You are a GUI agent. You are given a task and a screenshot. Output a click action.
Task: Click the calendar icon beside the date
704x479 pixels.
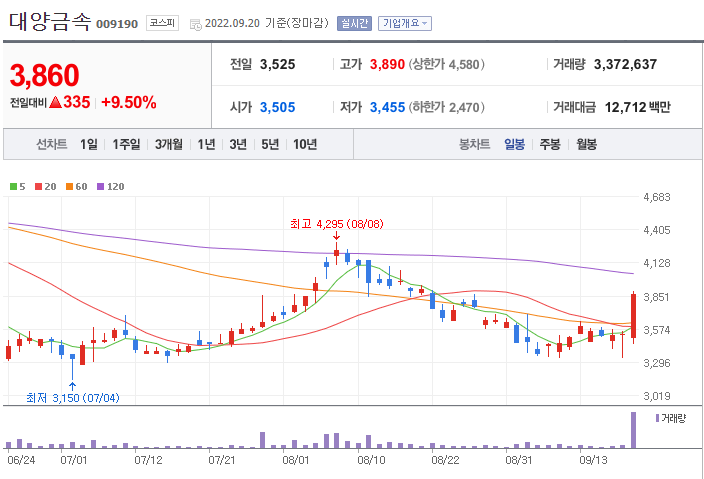click(195, 24)
